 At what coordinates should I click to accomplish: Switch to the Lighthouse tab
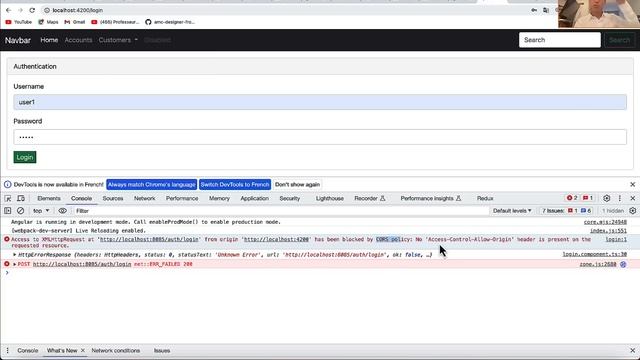[329, 198]
